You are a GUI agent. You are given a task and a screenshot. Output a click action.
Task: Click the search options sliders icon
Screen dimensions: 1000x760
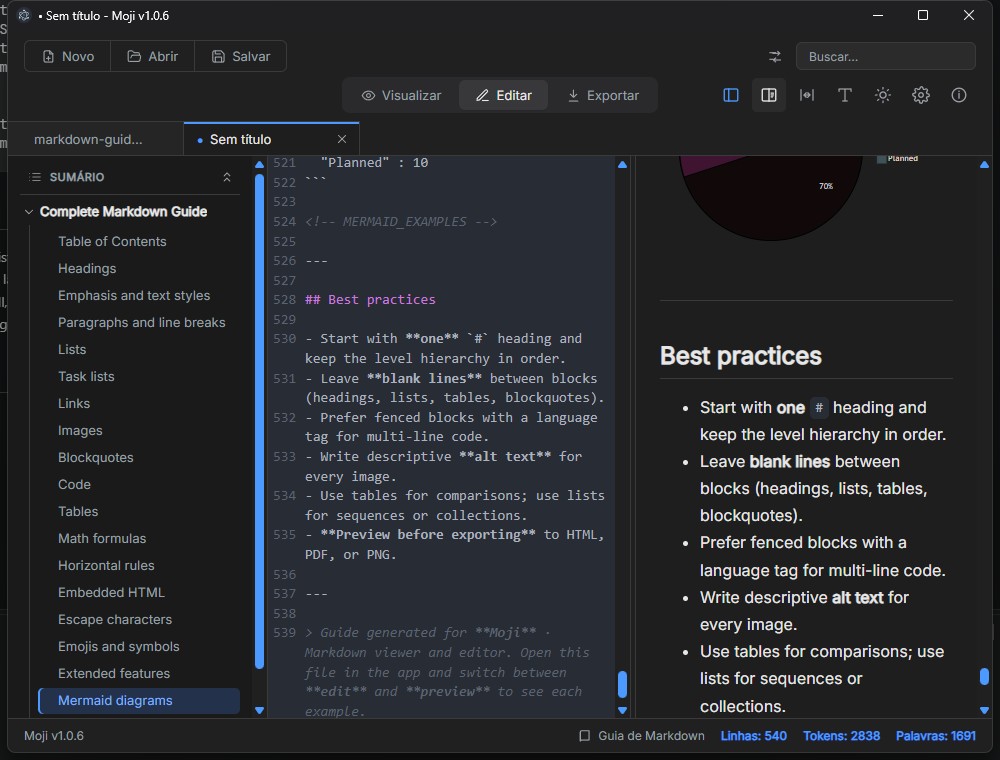[775, 57]
